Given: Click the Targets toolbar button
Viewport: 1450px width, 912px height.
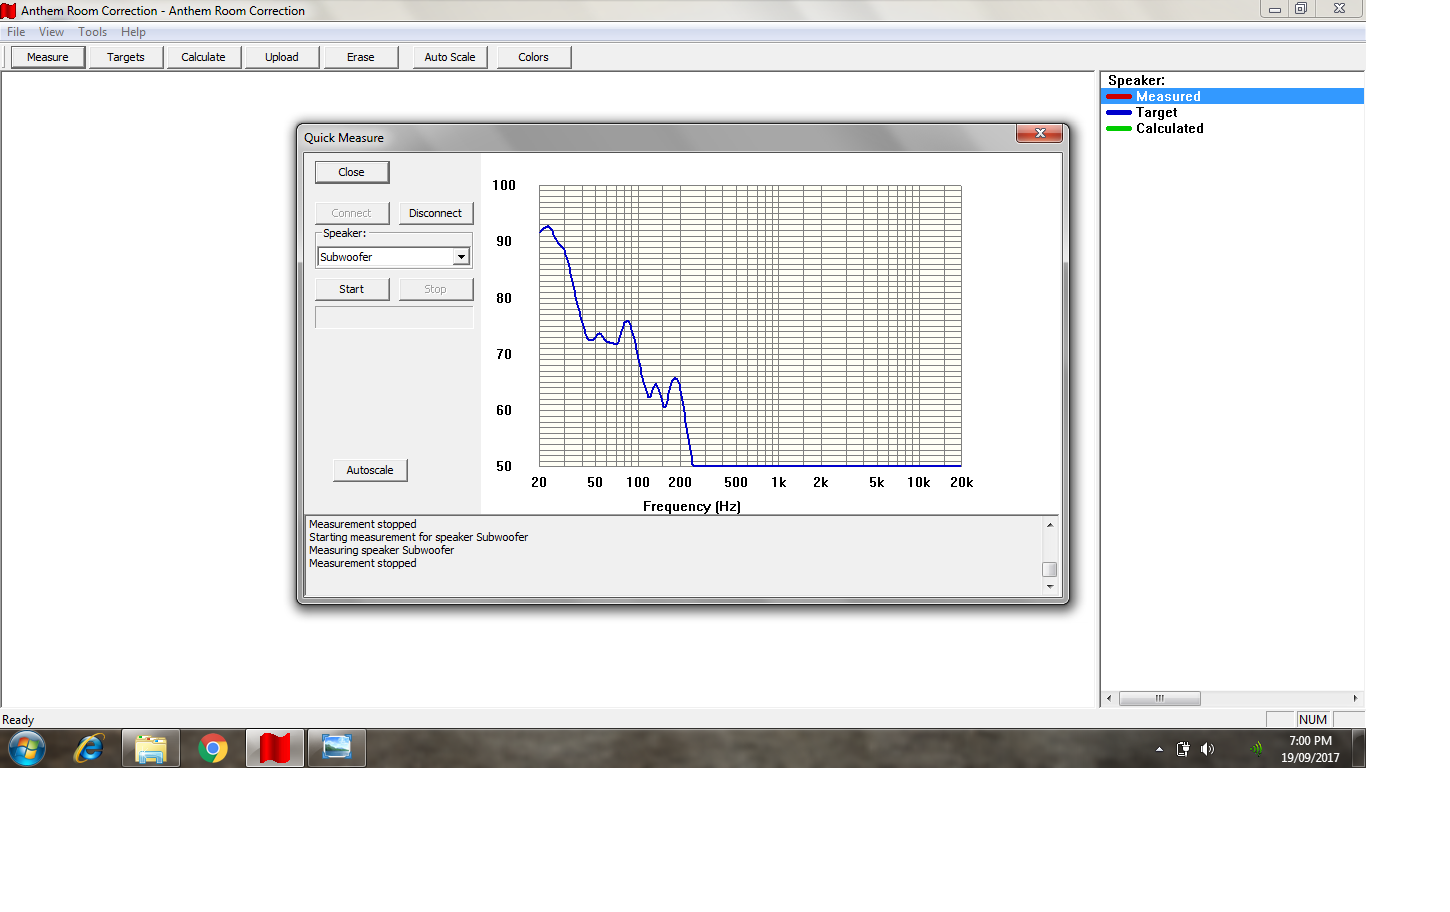Looking at the screenshot, I should (x=126, y=57).
